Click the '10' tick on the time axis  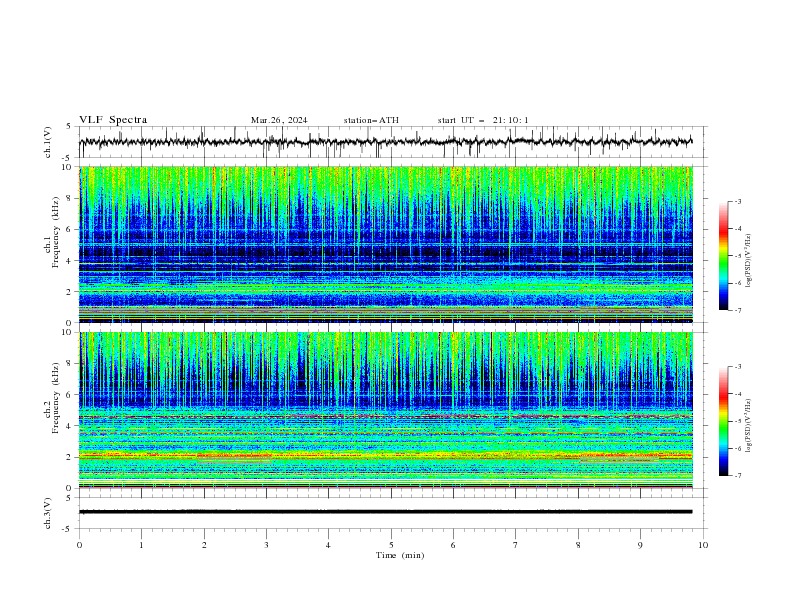coord(703,545)
